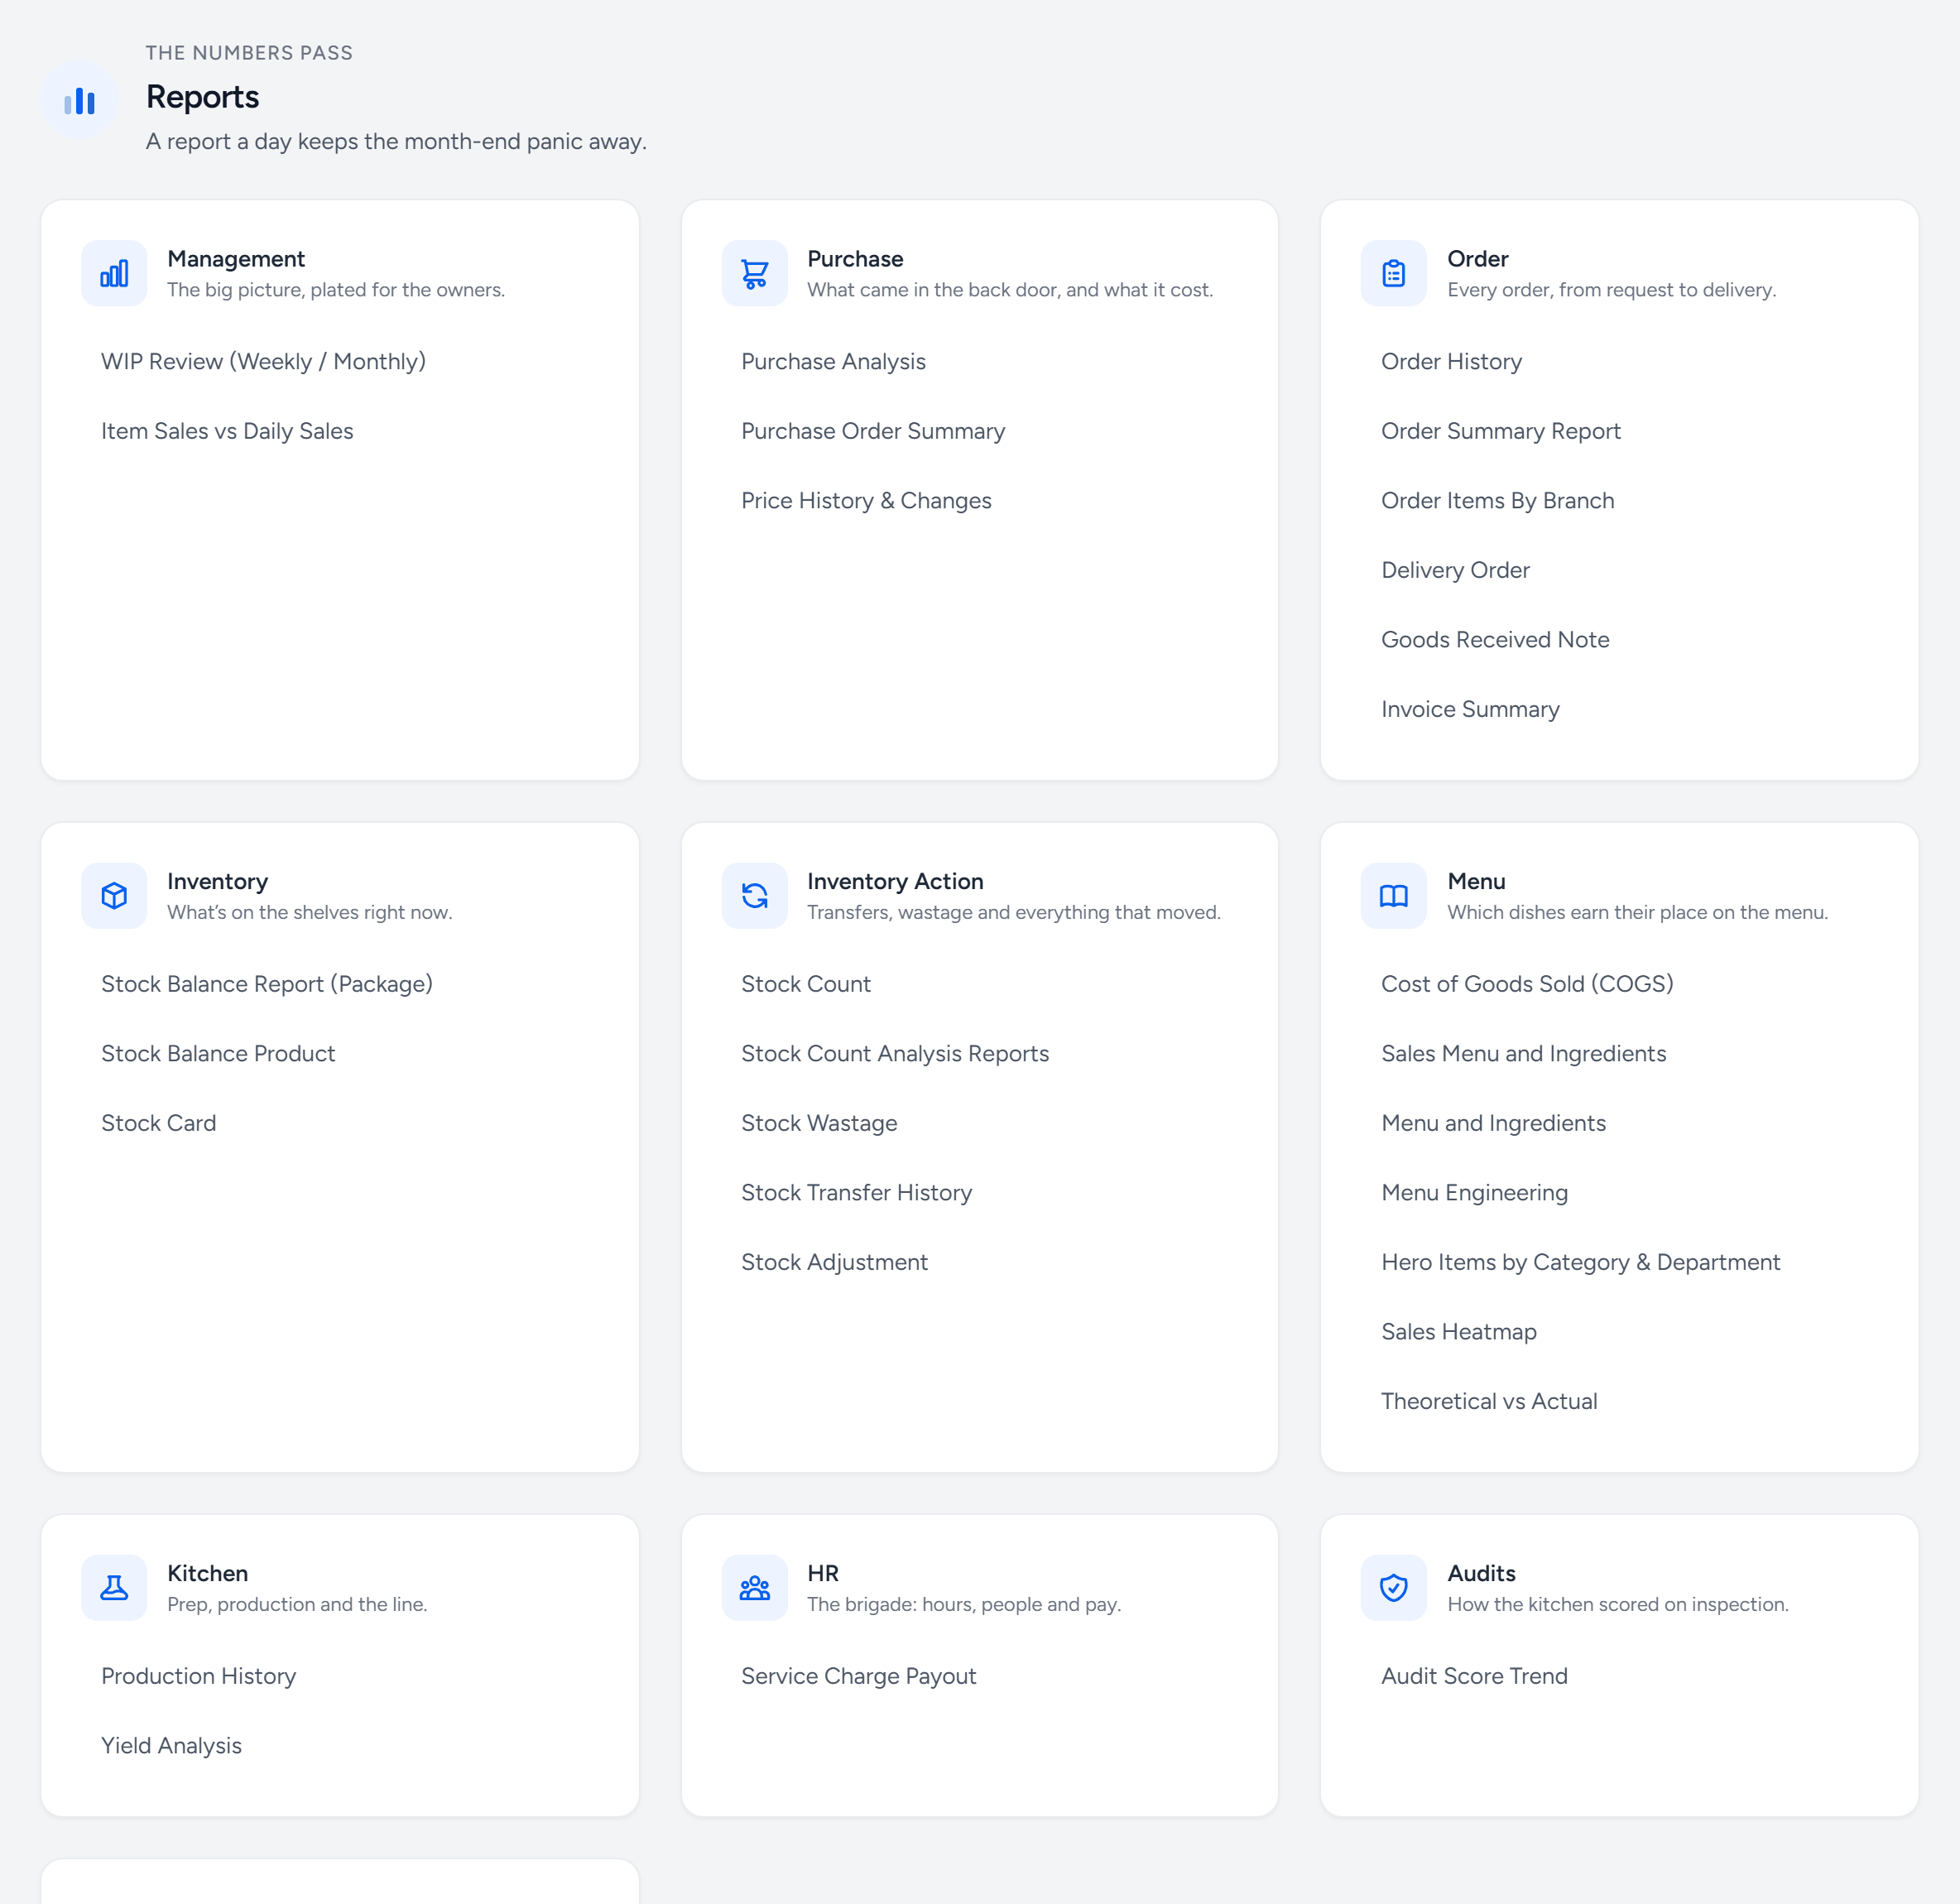Open the Production History report
The image size is (1960, 1904).
(x=198, y=1676)
